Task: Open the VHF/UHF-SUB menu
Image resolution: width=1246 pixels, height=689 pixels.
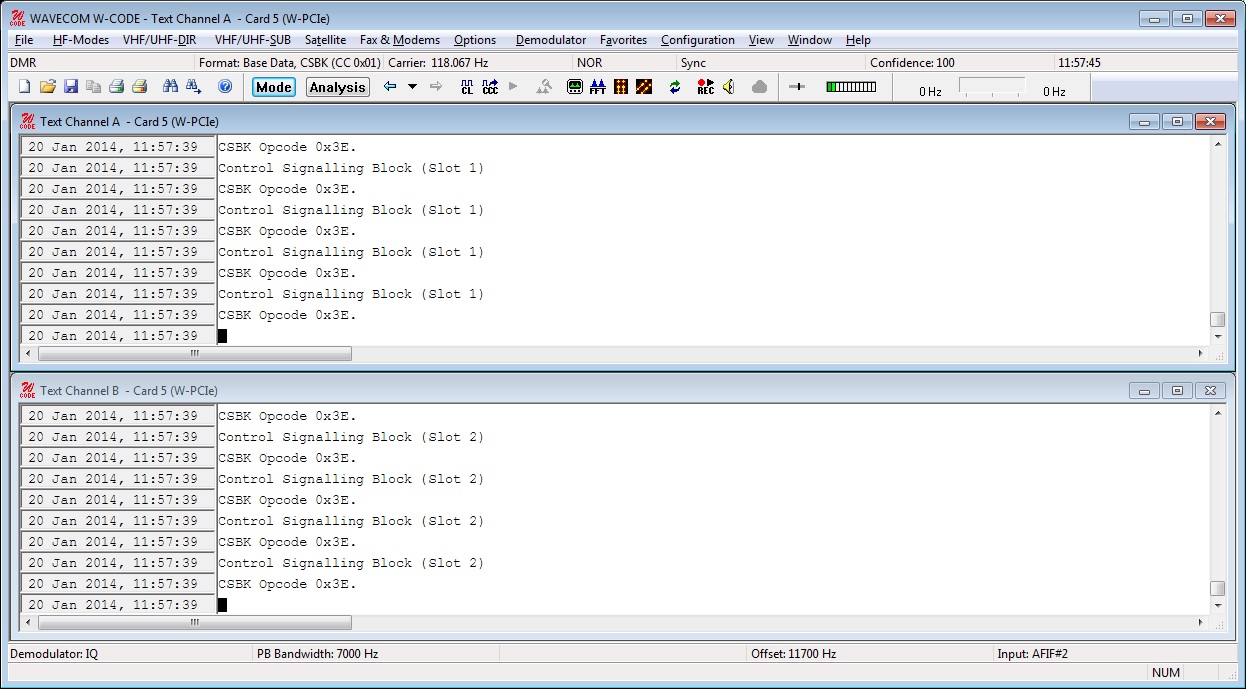Action: pos(253,40)
